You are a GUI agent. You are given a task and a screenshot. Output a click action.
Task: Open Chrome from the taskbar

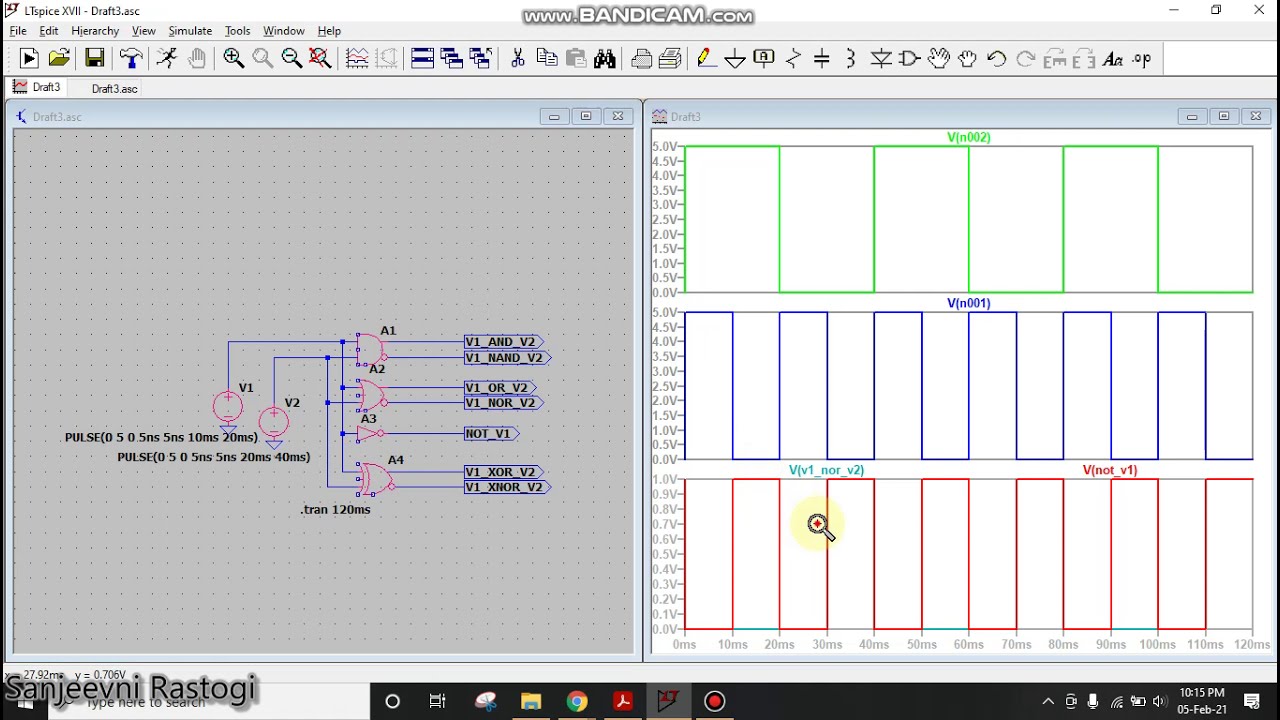(577, 701)
